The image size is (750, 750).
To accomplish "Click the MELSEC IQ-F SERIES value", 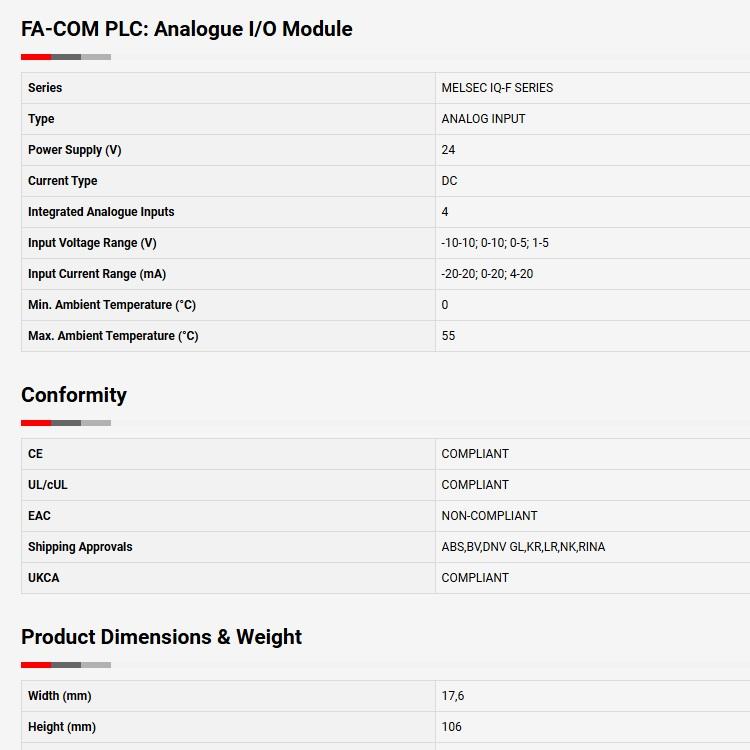I will (497, 88).
